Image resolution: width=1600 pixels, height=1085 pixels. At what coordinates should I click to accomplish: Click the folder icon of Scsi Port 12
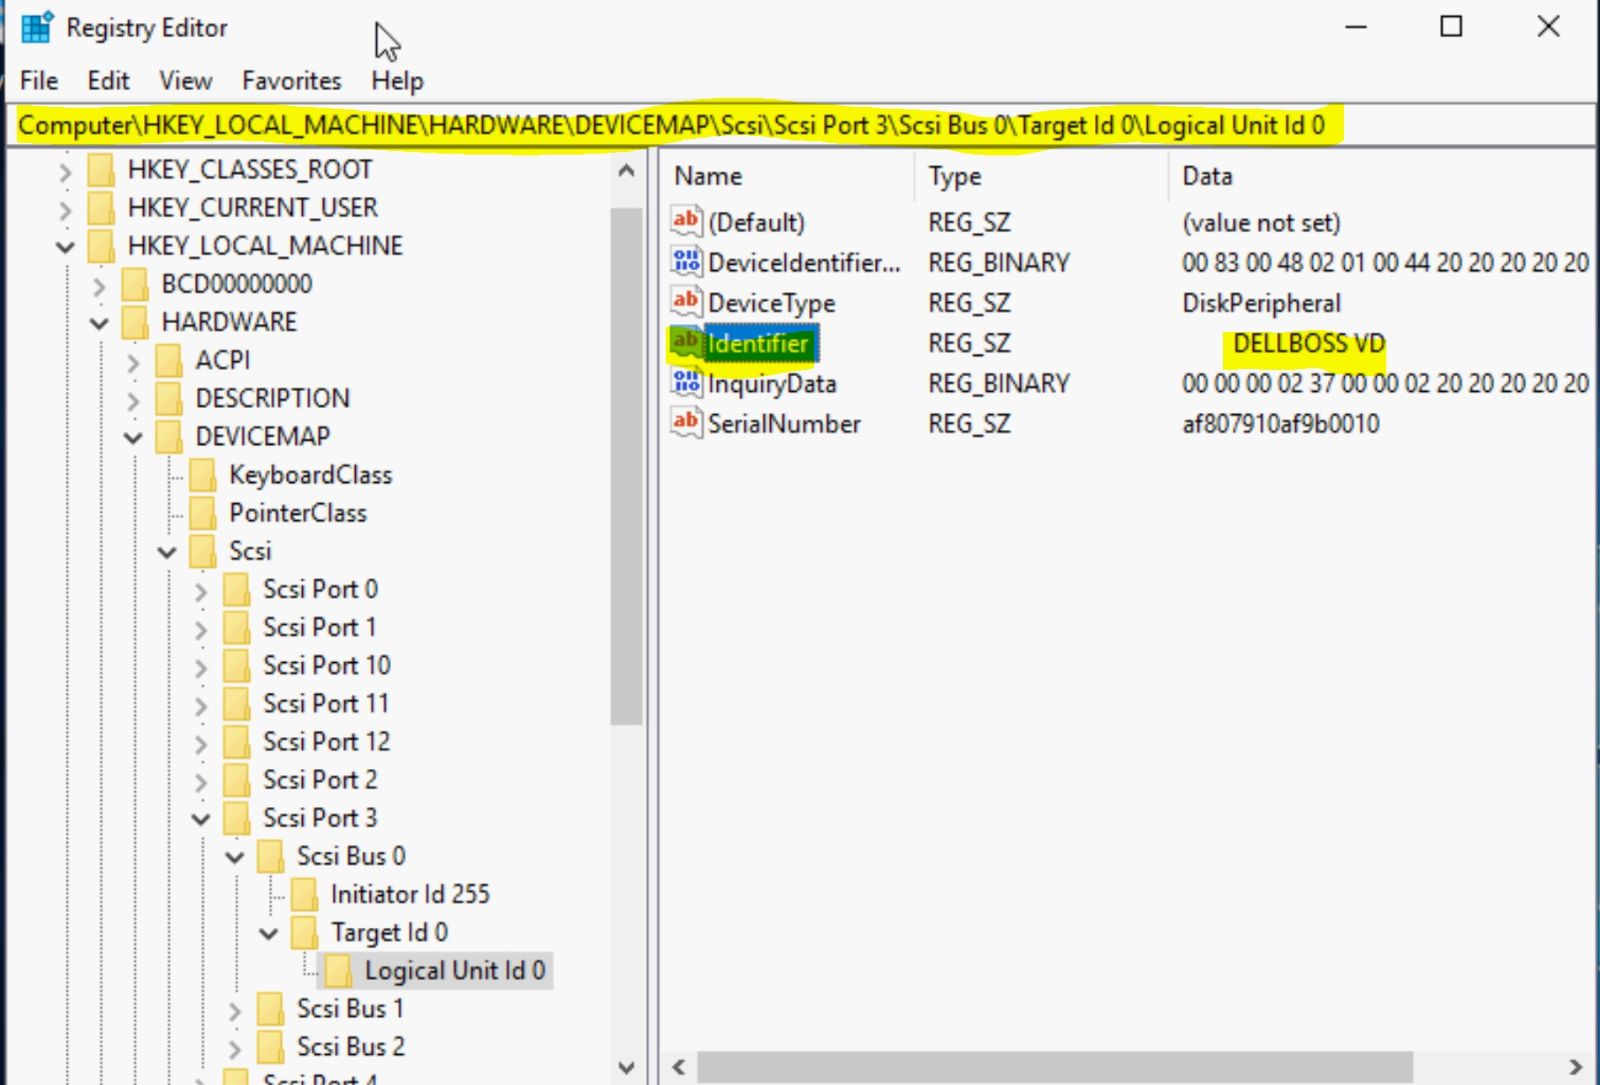pos(237,741)
